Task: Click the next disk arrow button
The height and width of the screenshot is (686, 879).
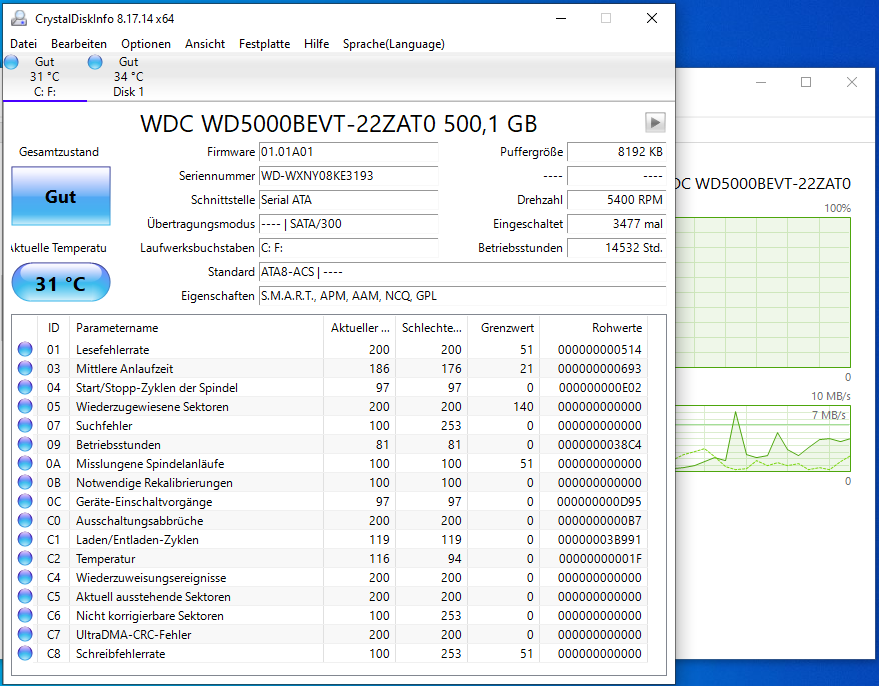Action: pos(655,122)
